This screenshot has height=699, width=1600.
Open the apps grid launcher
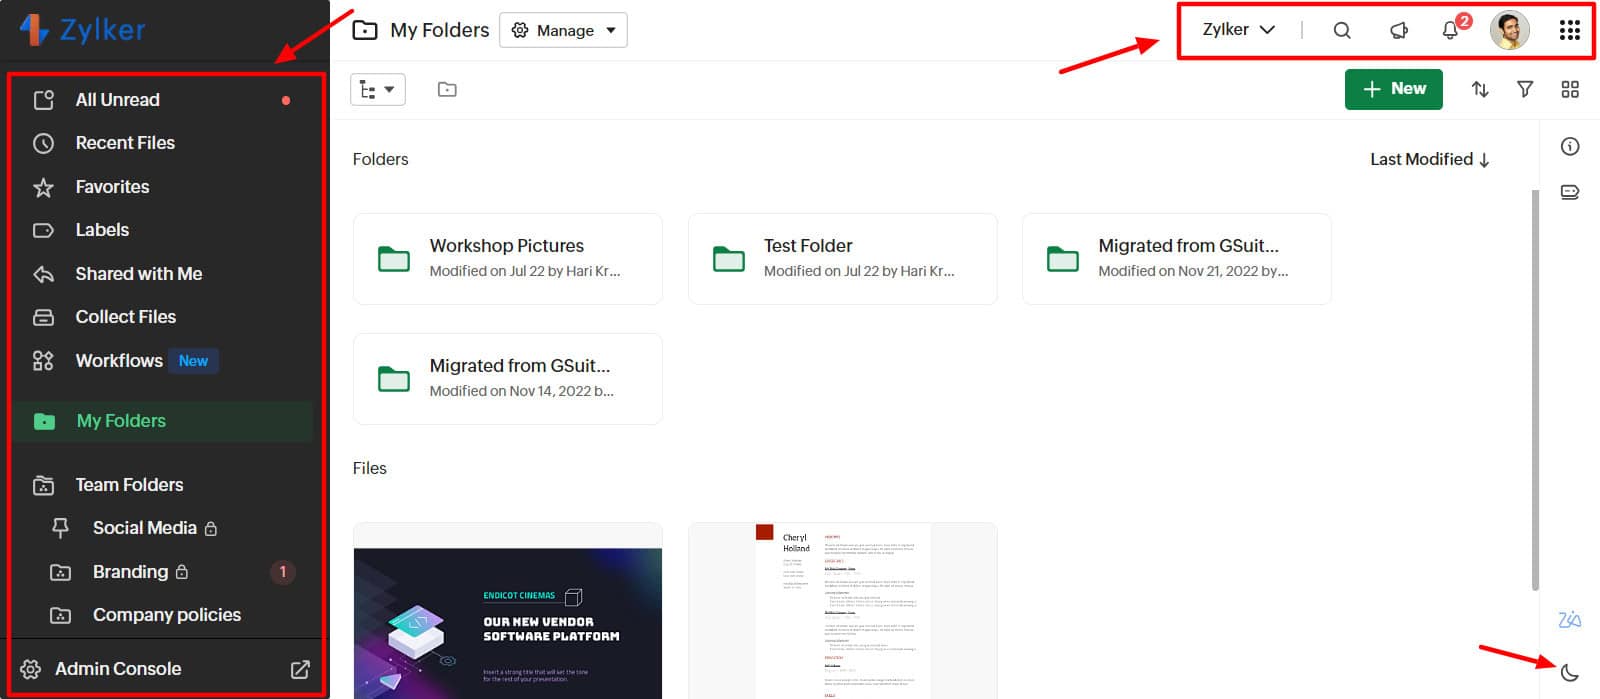(x=1569, y=30)
